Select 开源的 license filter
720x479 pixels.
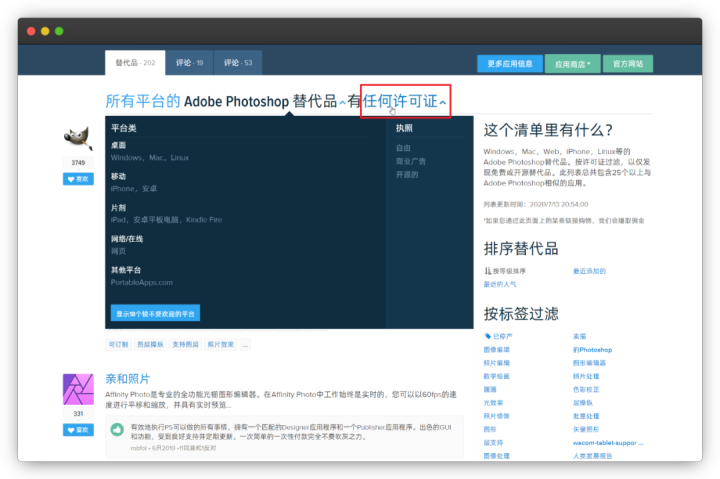[407, 175]
